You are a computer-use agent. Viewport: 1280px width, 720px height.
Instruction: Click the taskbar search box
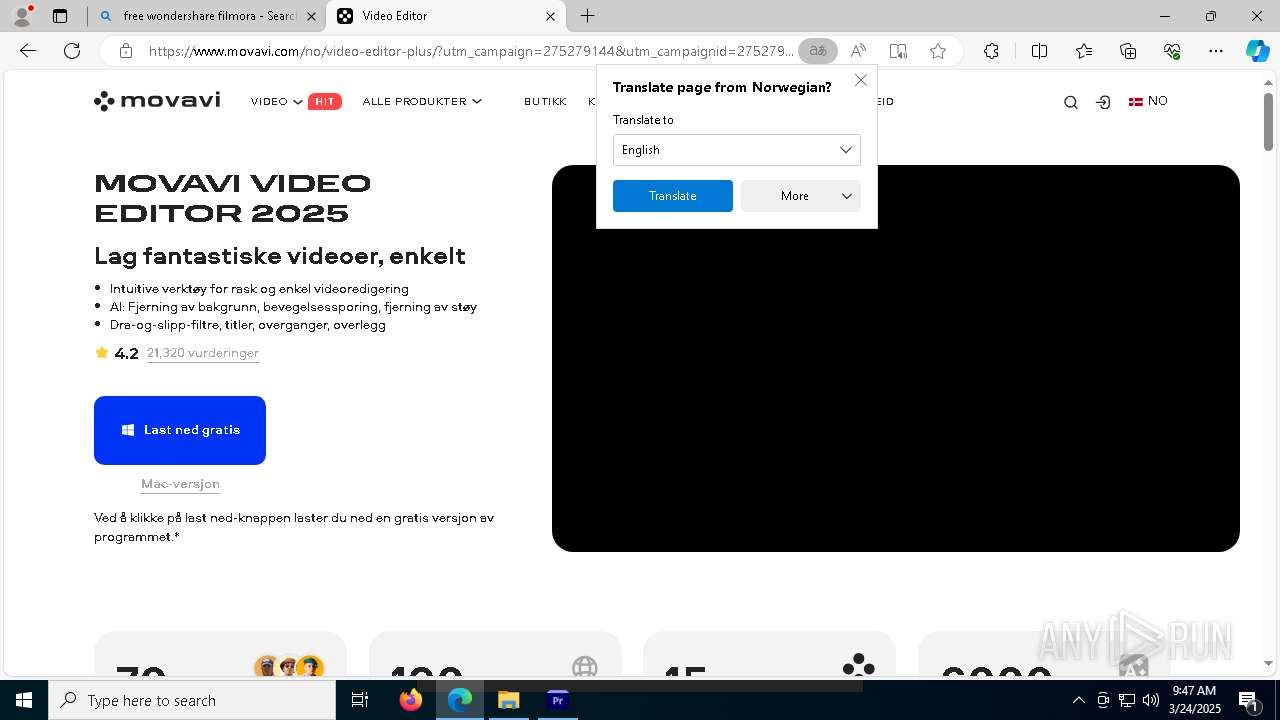[192, 700]
